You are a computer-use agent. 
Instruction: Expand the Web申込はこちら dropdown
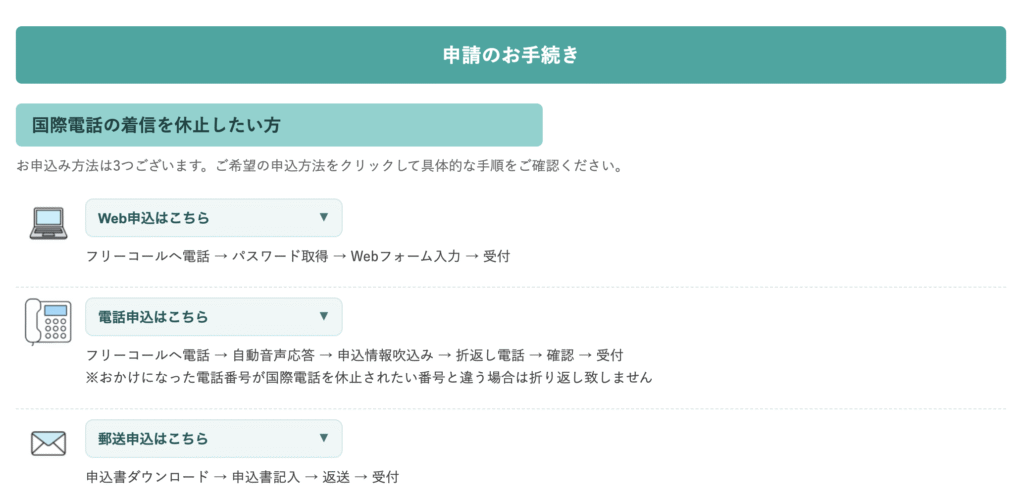[x=213, y=218]
